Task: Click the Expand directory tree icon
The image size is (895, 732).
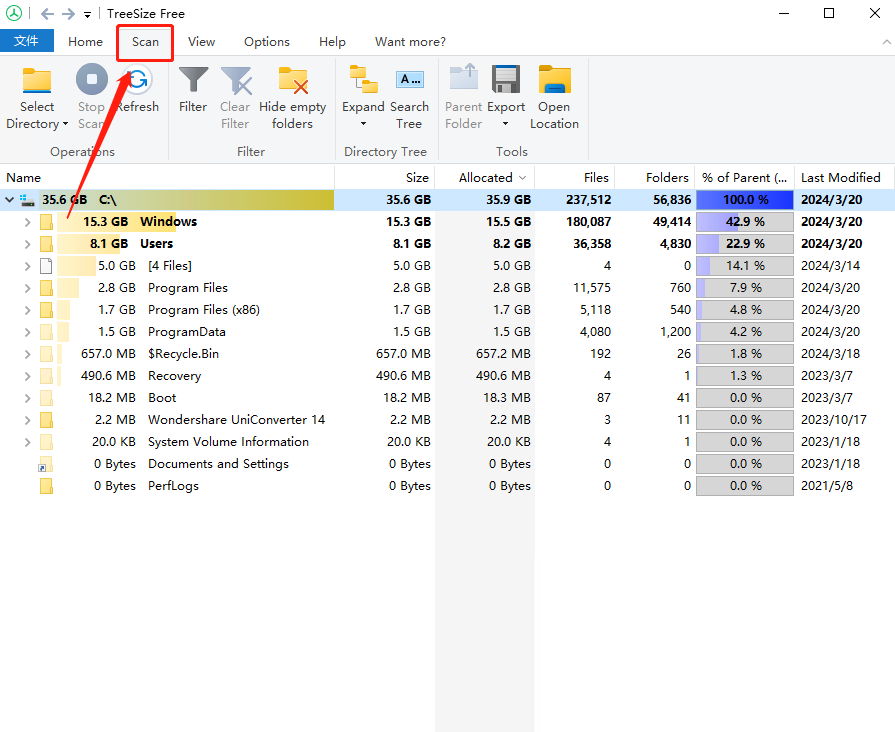Action: [363, 81]
